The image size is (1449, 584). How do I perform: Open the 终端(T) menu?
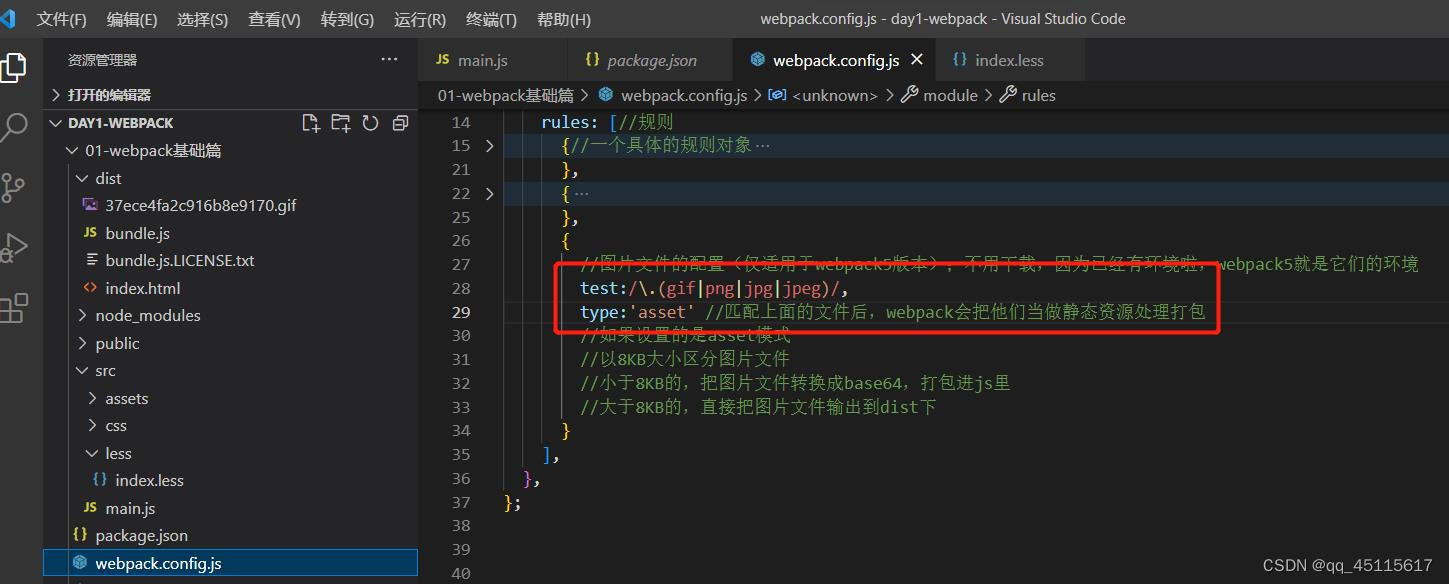[492, 19]
